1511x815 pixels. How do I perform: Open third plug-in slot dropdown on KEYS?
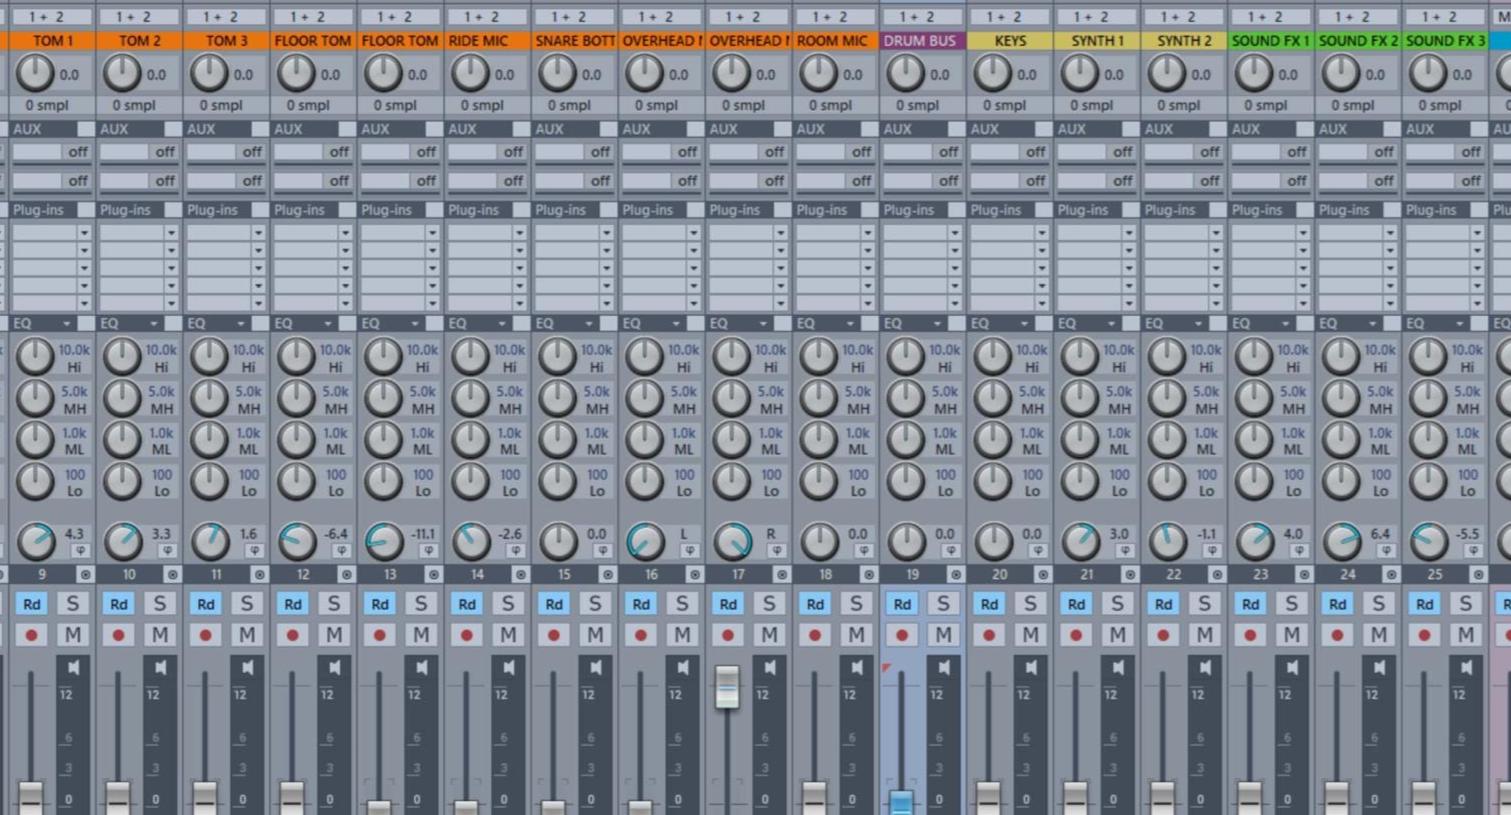coord(1041,269)
